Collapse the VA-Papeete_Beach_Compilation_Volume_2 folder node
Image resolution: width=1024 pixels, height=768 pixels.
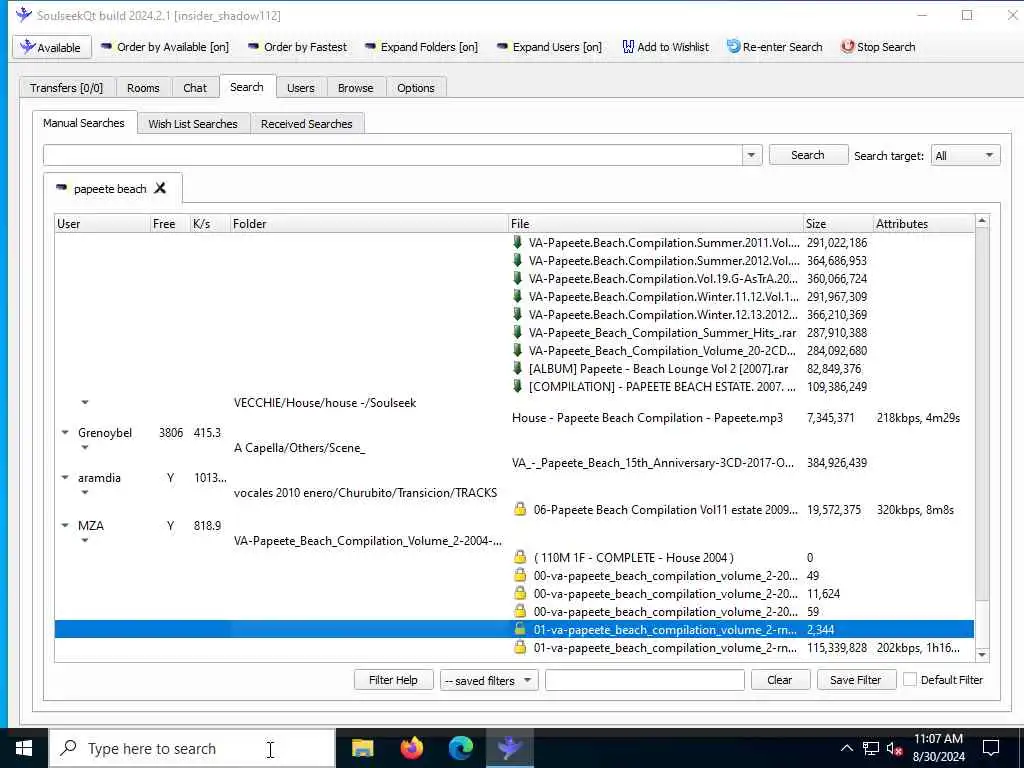coord(85,540)
